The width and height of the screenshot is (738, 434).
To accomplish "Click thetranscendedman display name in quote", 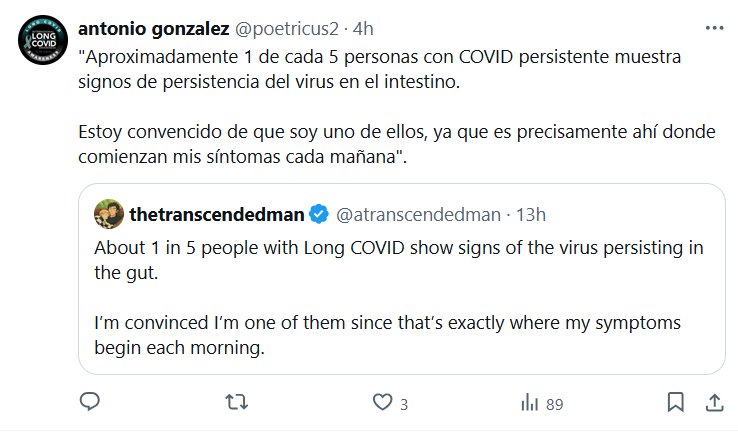I will click(216, 213).
